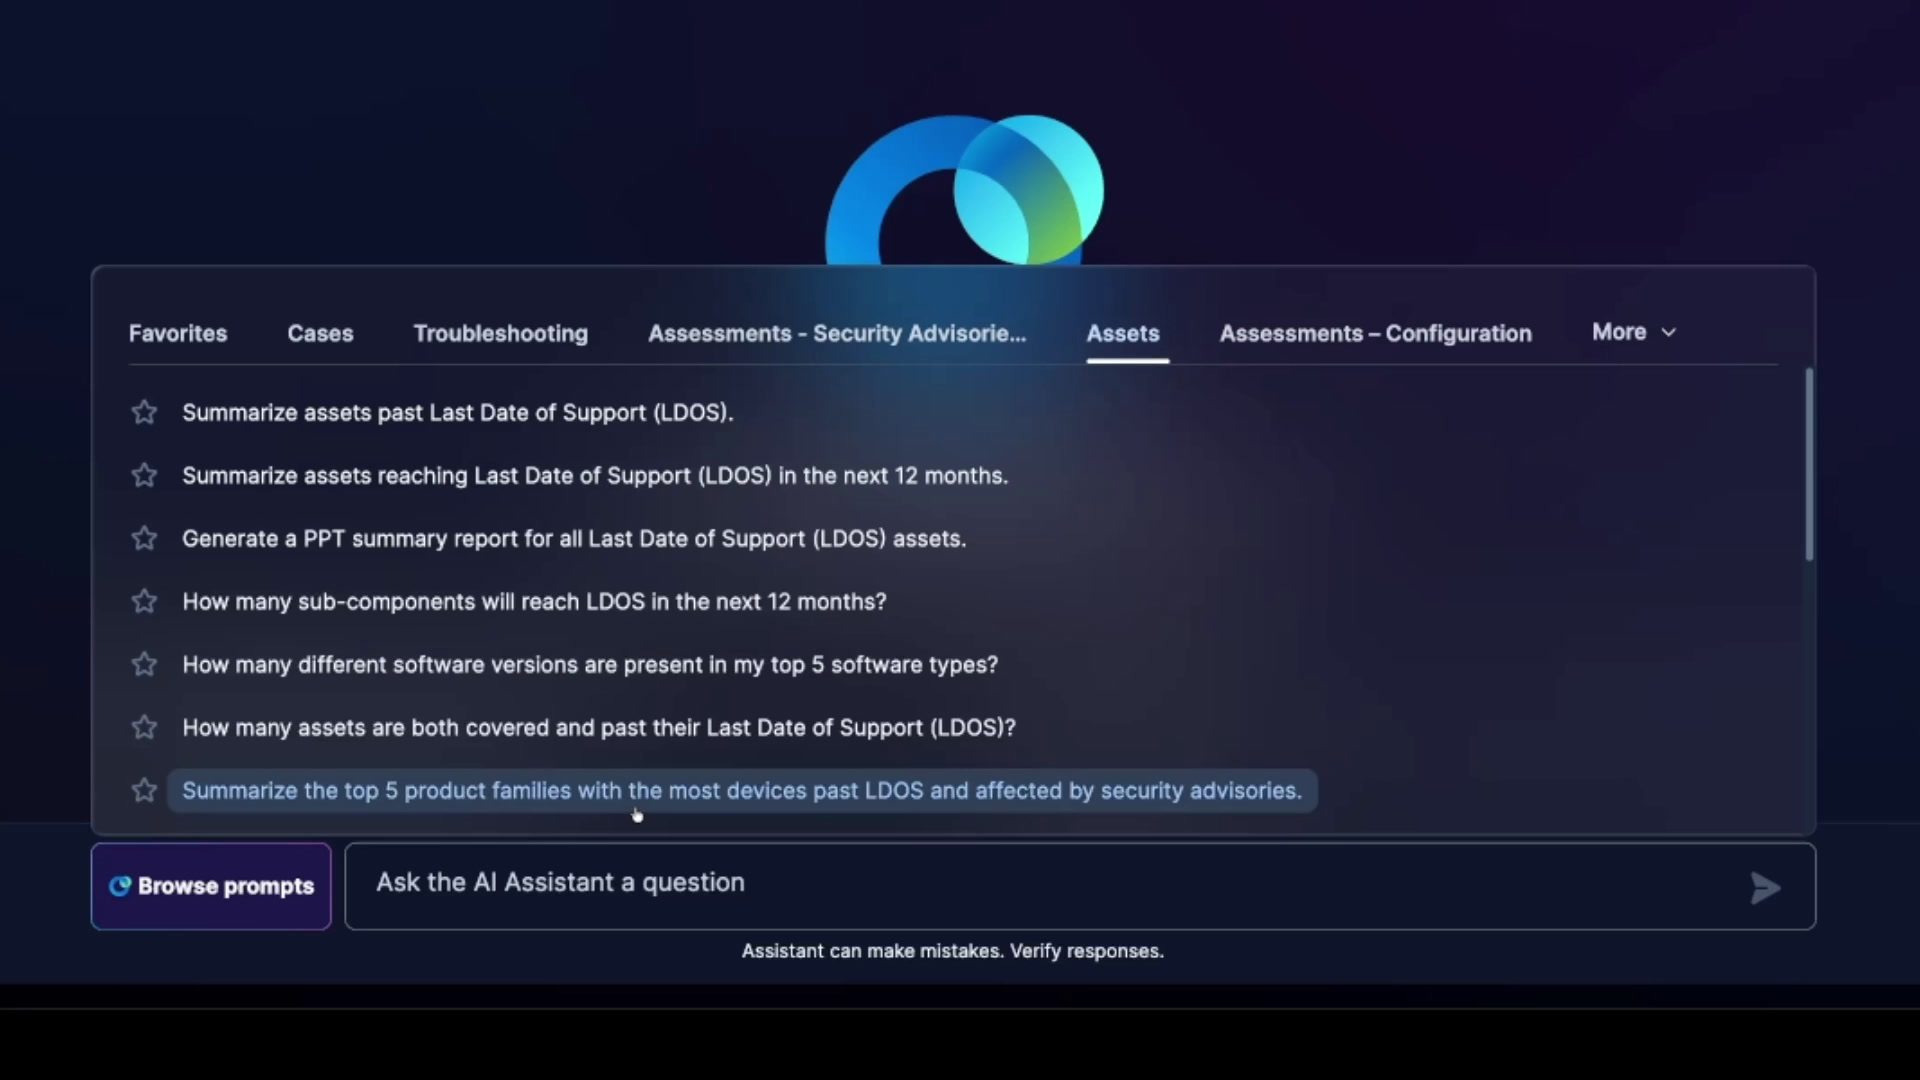
Task: Choose 'Summarize the top 5 product families' prompt
Action: coord(742,790)
